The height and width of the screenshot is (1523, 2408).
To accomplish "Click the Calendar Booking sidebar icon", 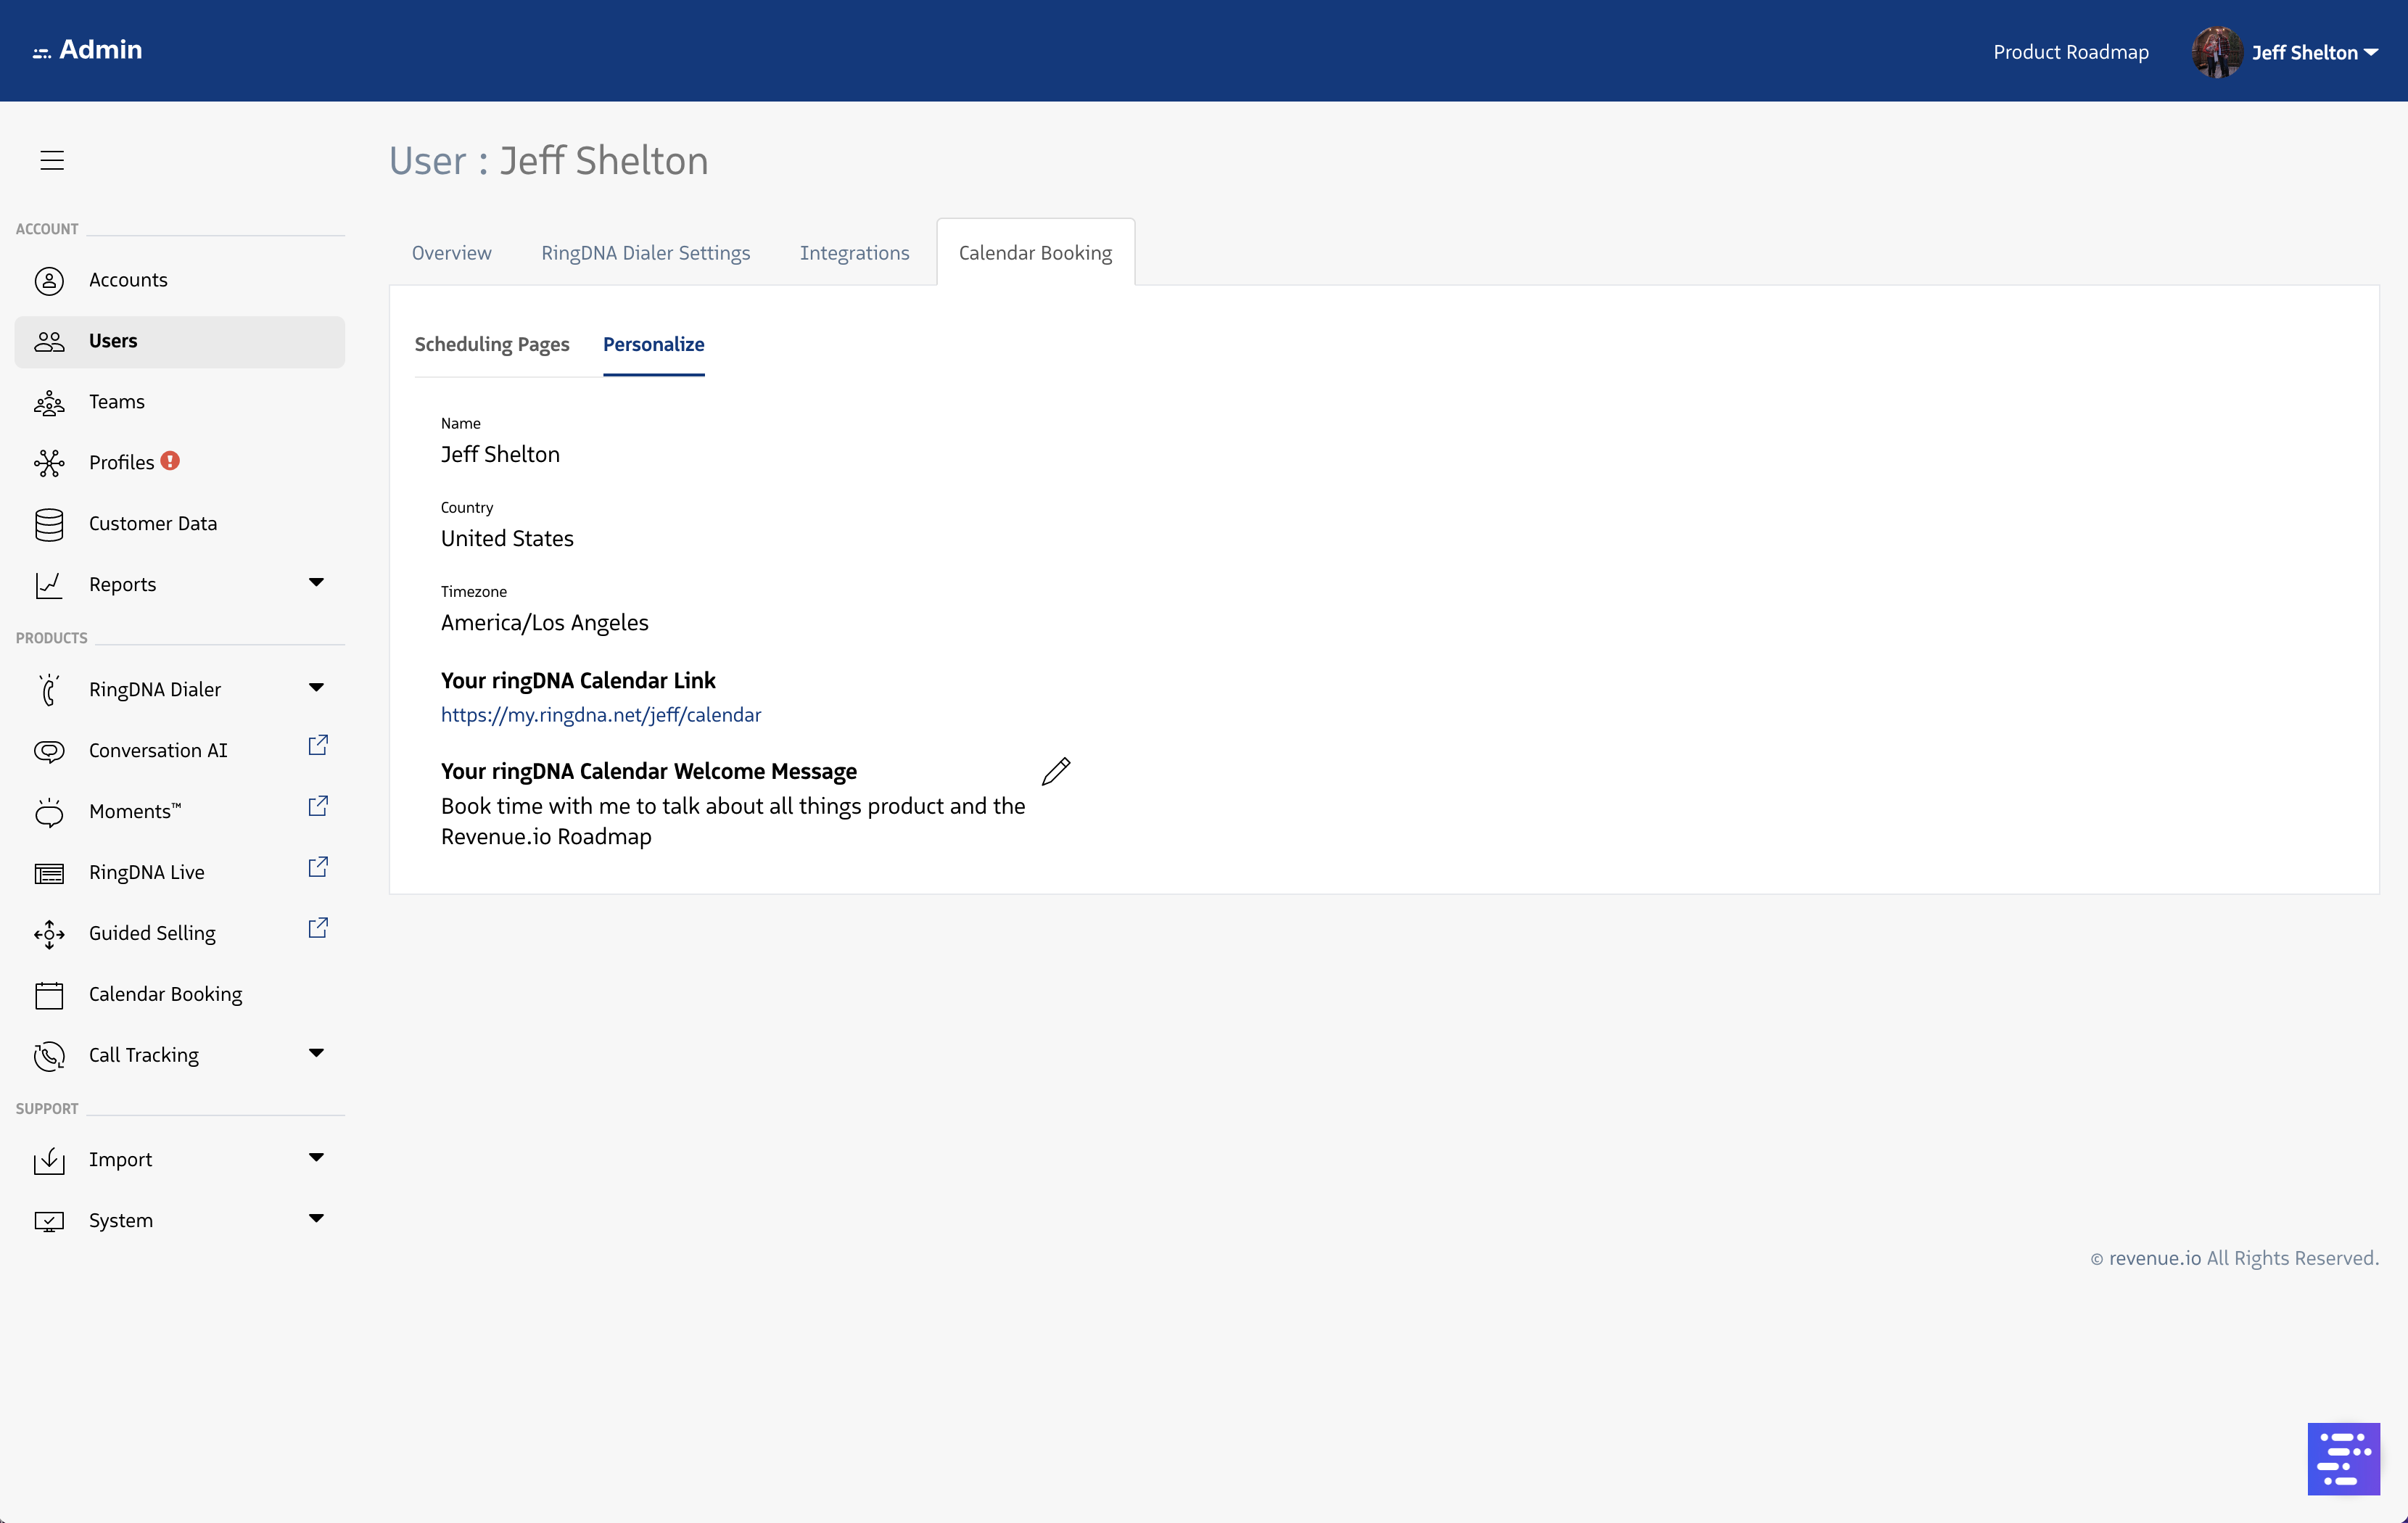I will pos(49,995).
